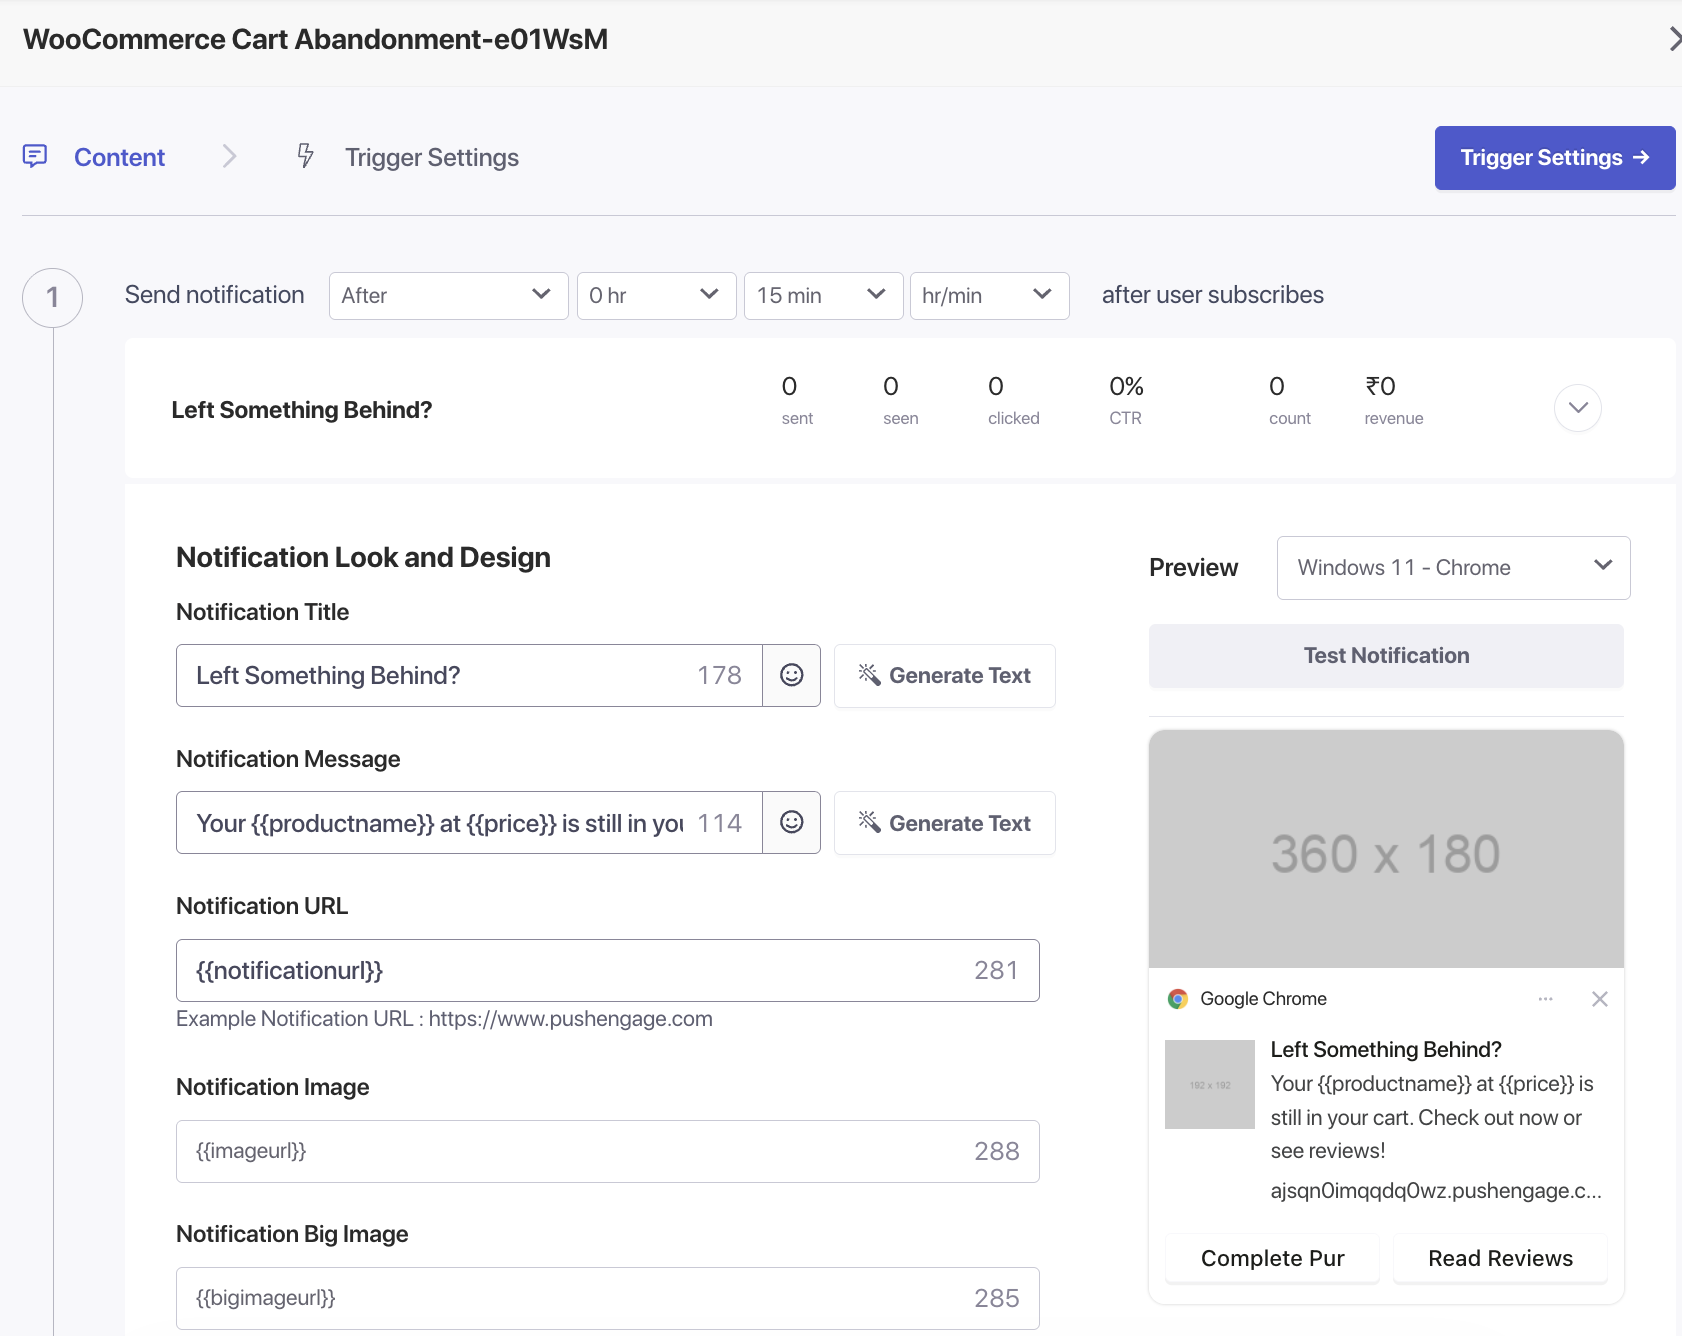Click Read Reviews button in preview
This screenshot has width=1682, height=1336.
click(1500, 1258)
